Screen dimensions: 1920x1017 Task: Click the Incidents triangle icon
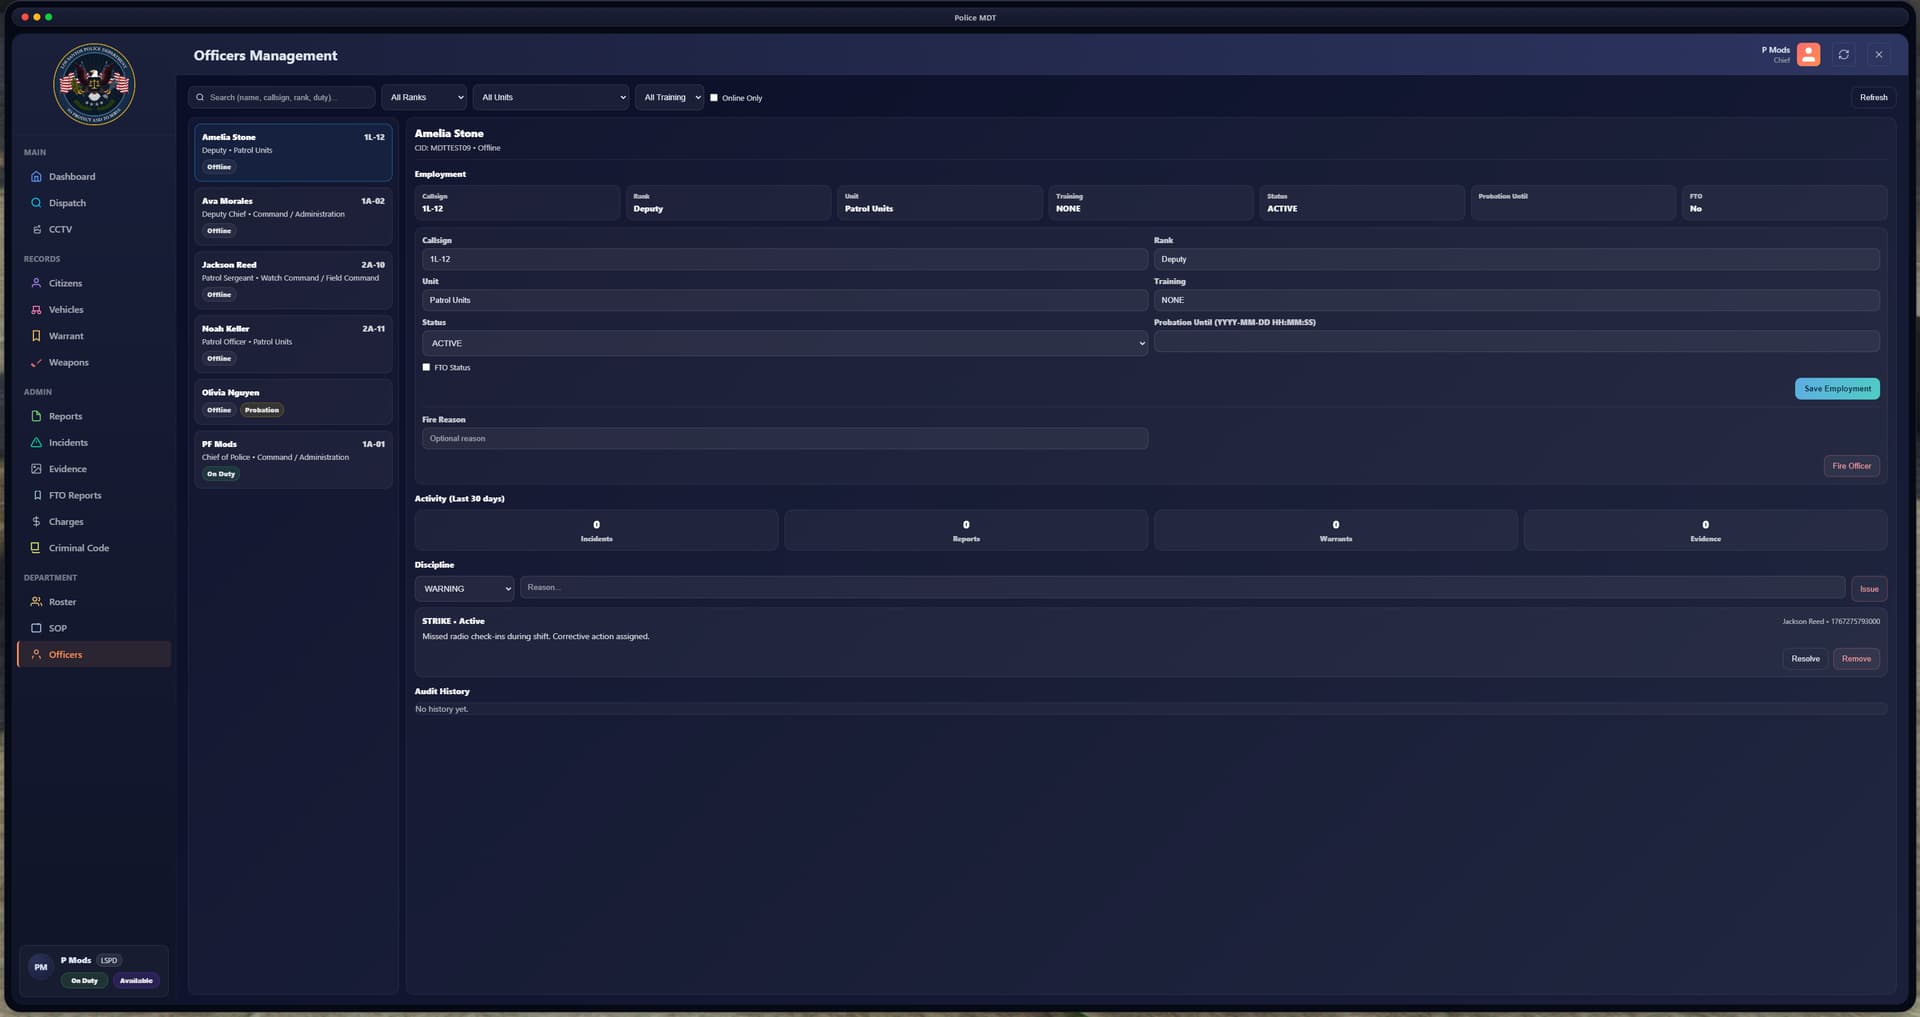click(36, 443)
